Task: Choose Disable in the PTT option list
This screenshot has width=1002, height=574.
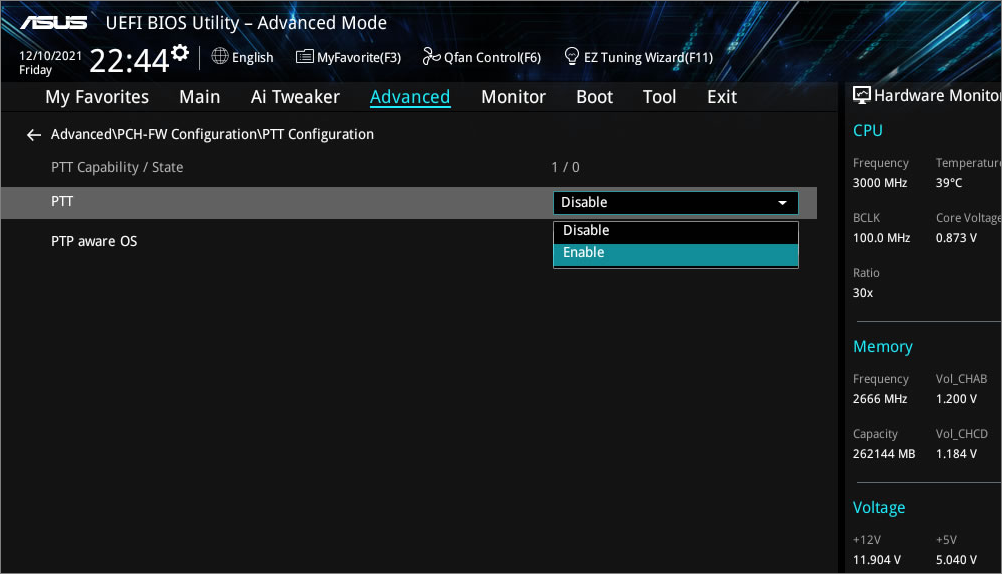Action: click(675, 231)
